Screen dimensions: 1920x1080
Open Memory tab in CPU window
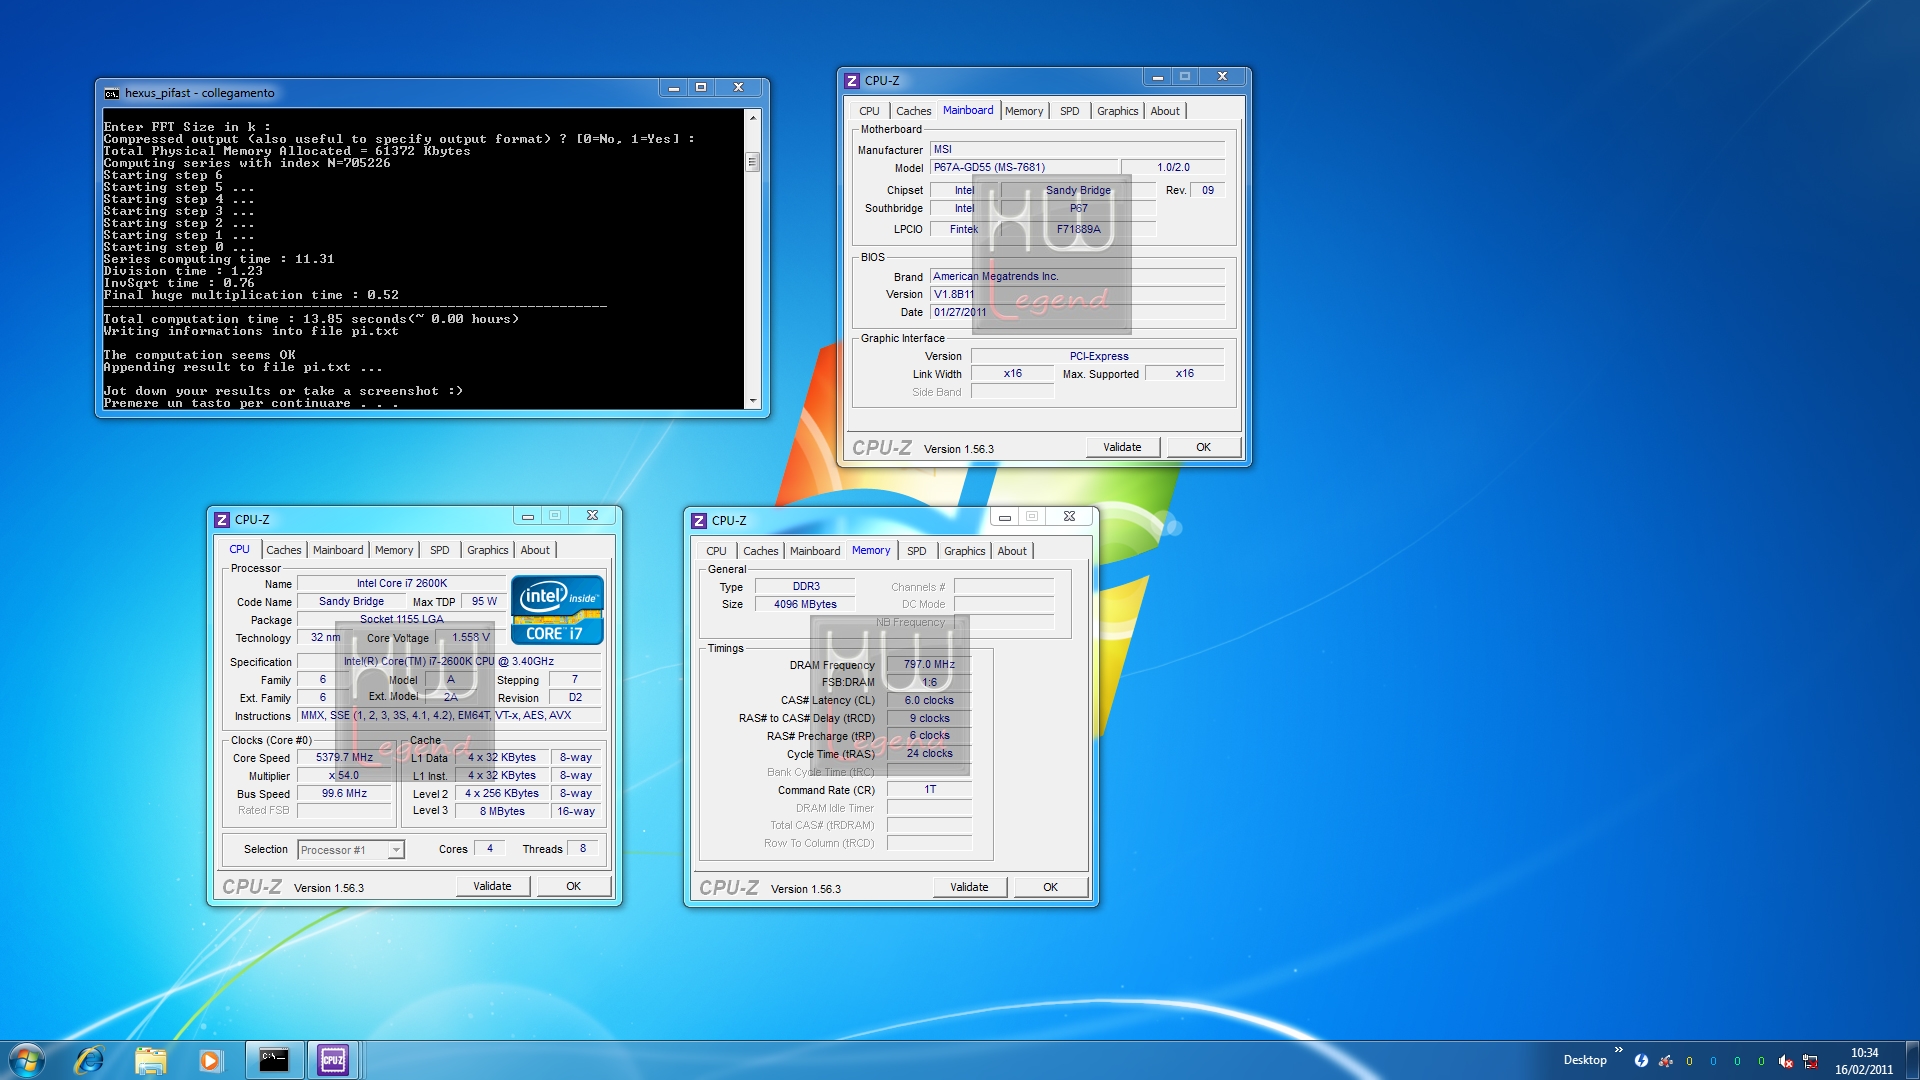coord(394,550)
